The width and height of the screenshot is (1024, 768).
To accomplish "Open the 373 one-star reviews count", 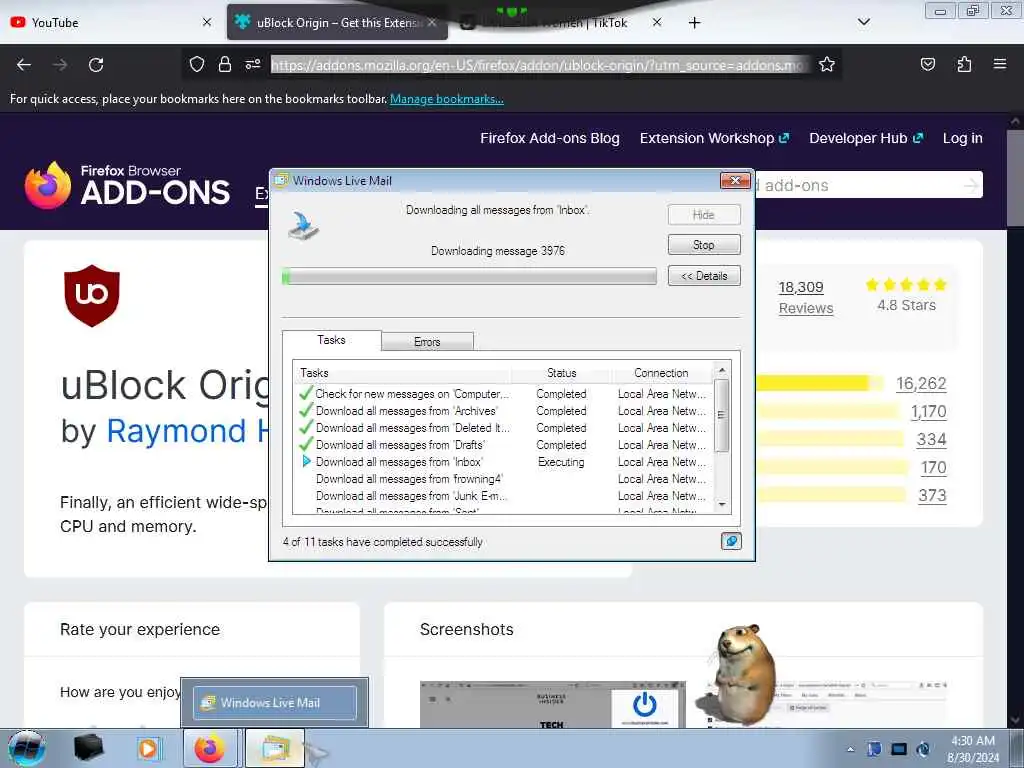I will pyautogui.click(x=932, y=496).
